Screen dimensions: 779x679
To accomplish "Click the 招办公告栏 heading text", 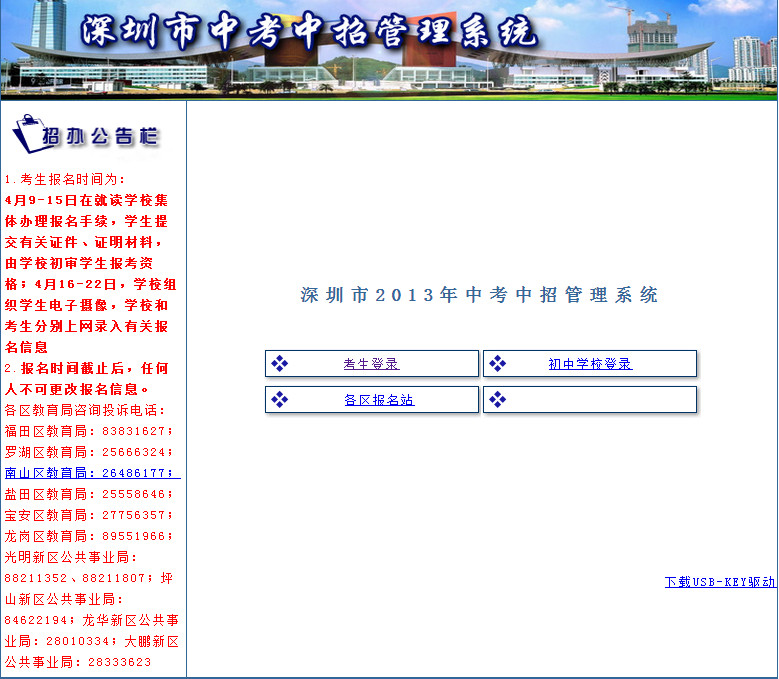I will [100, 136].
